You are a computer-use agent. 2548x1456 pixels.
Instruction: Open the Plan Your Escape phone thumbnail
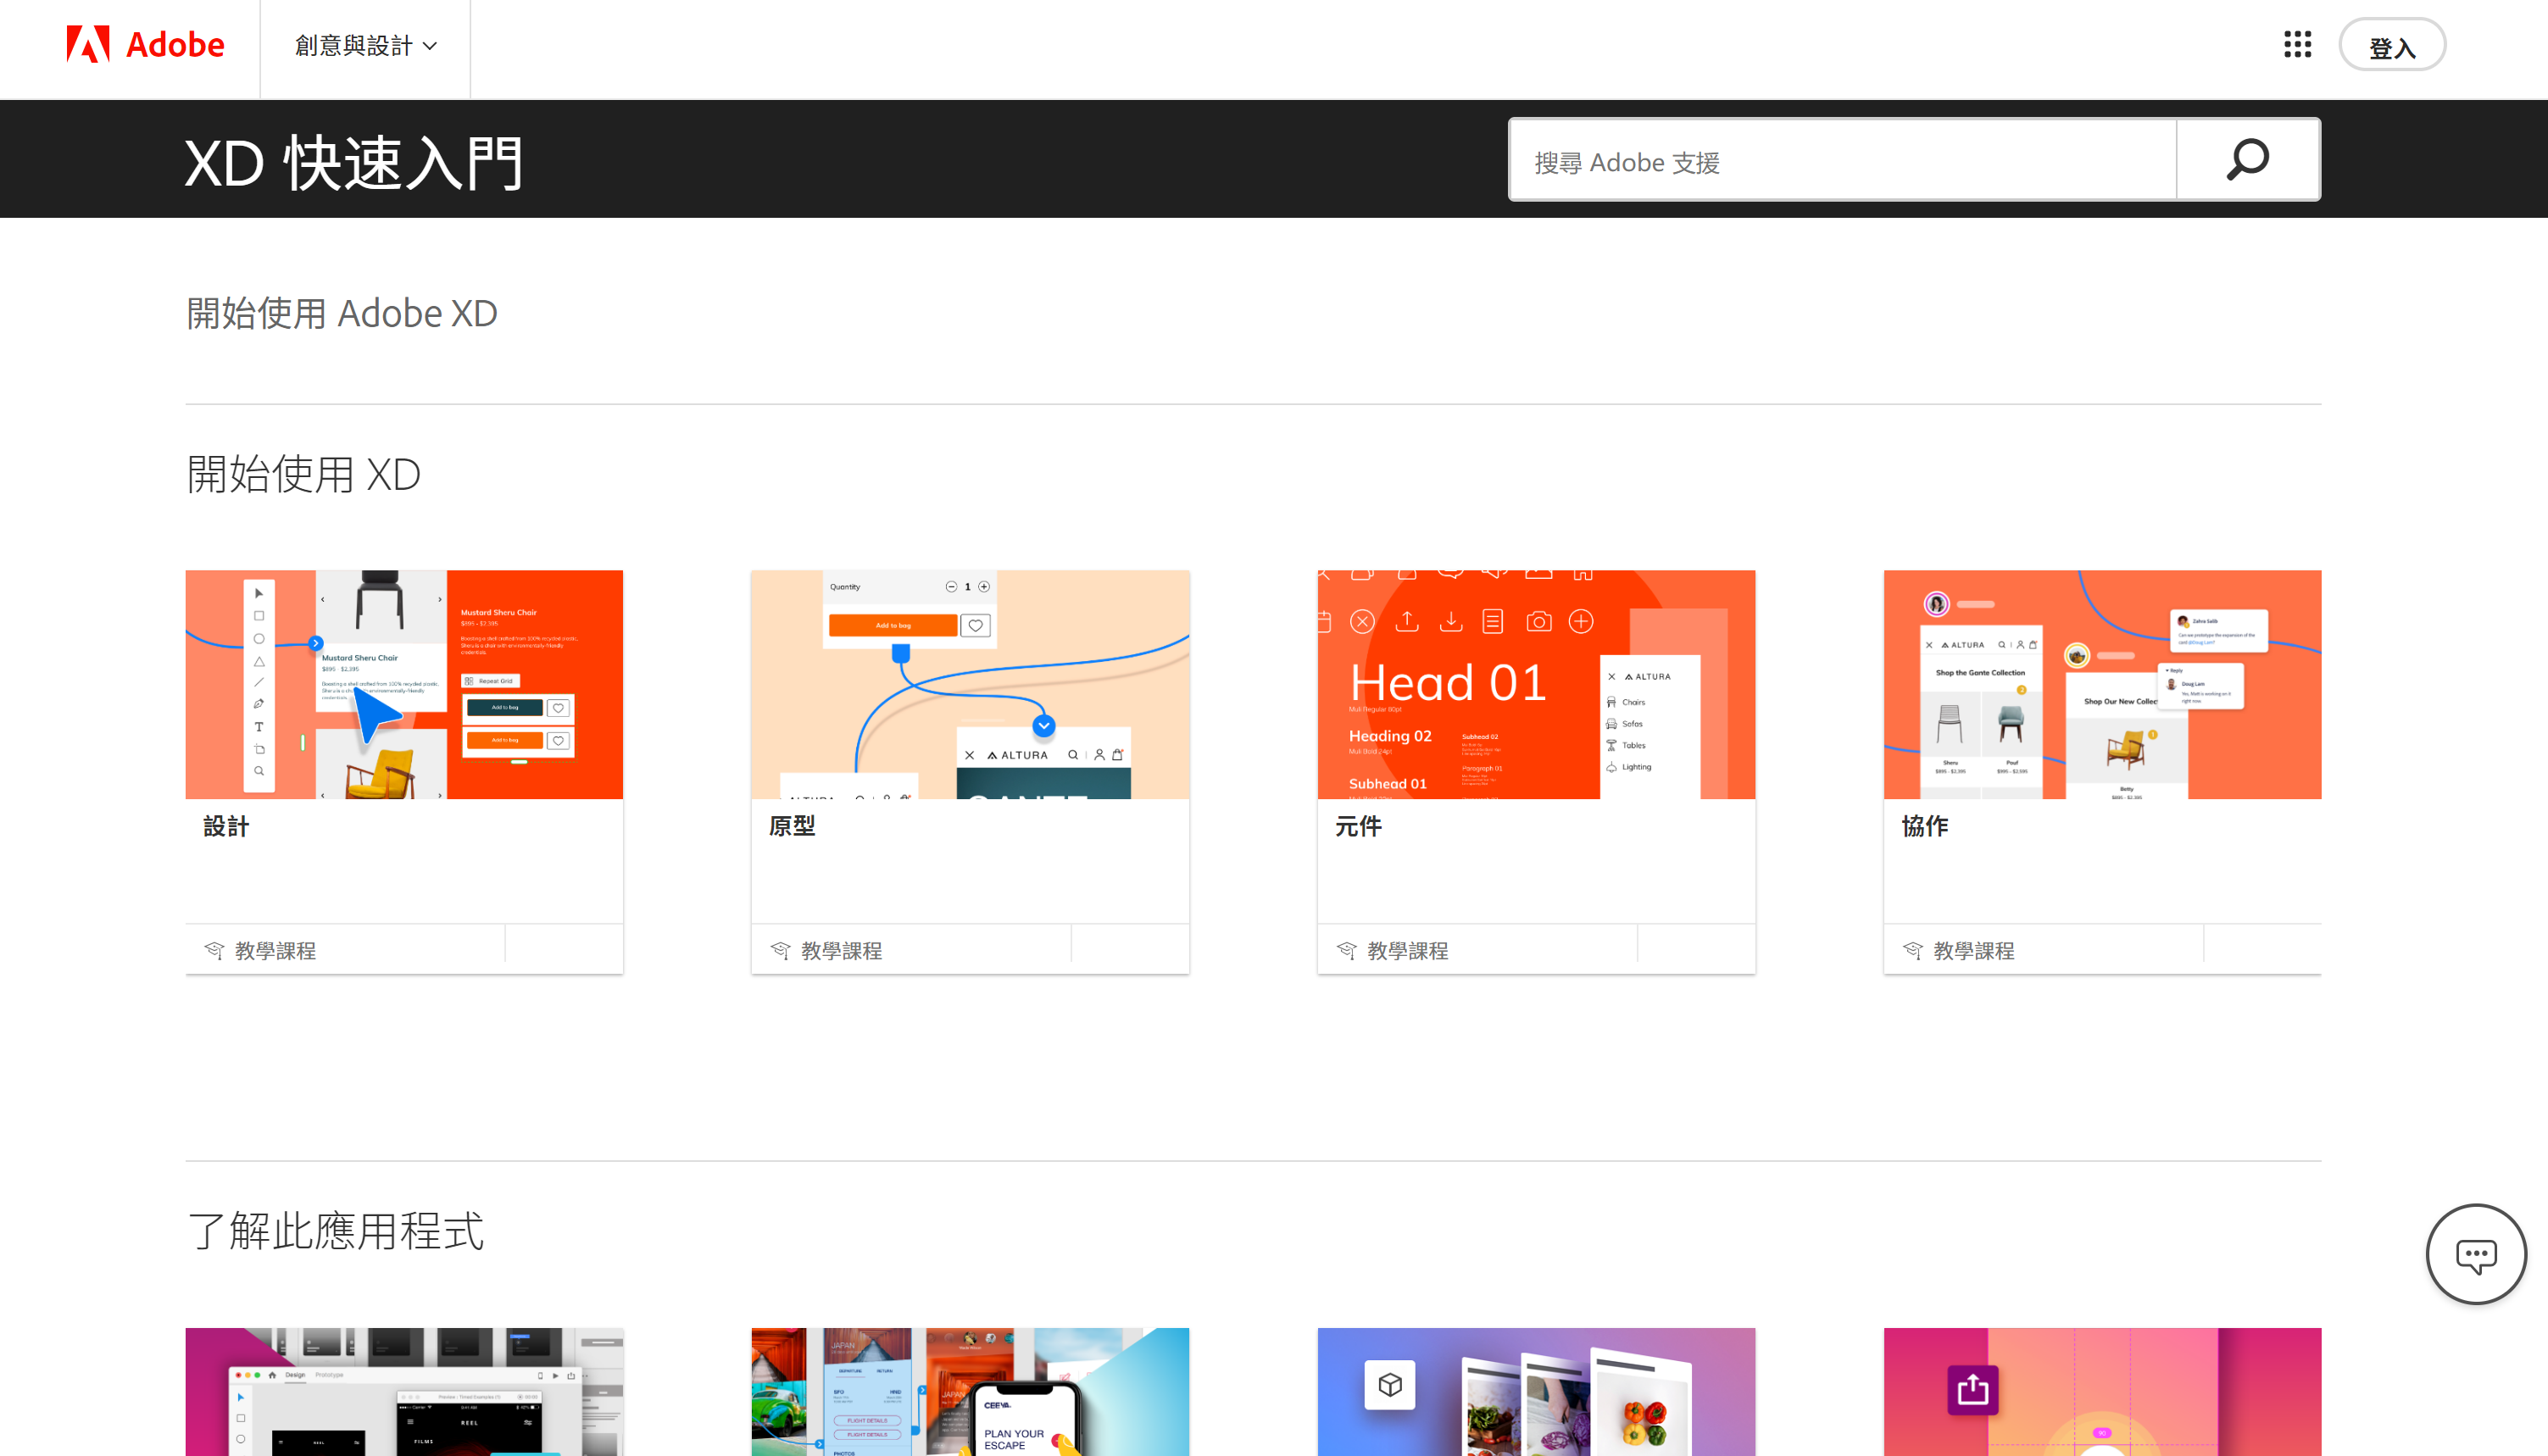click(x=970, y=1391)
